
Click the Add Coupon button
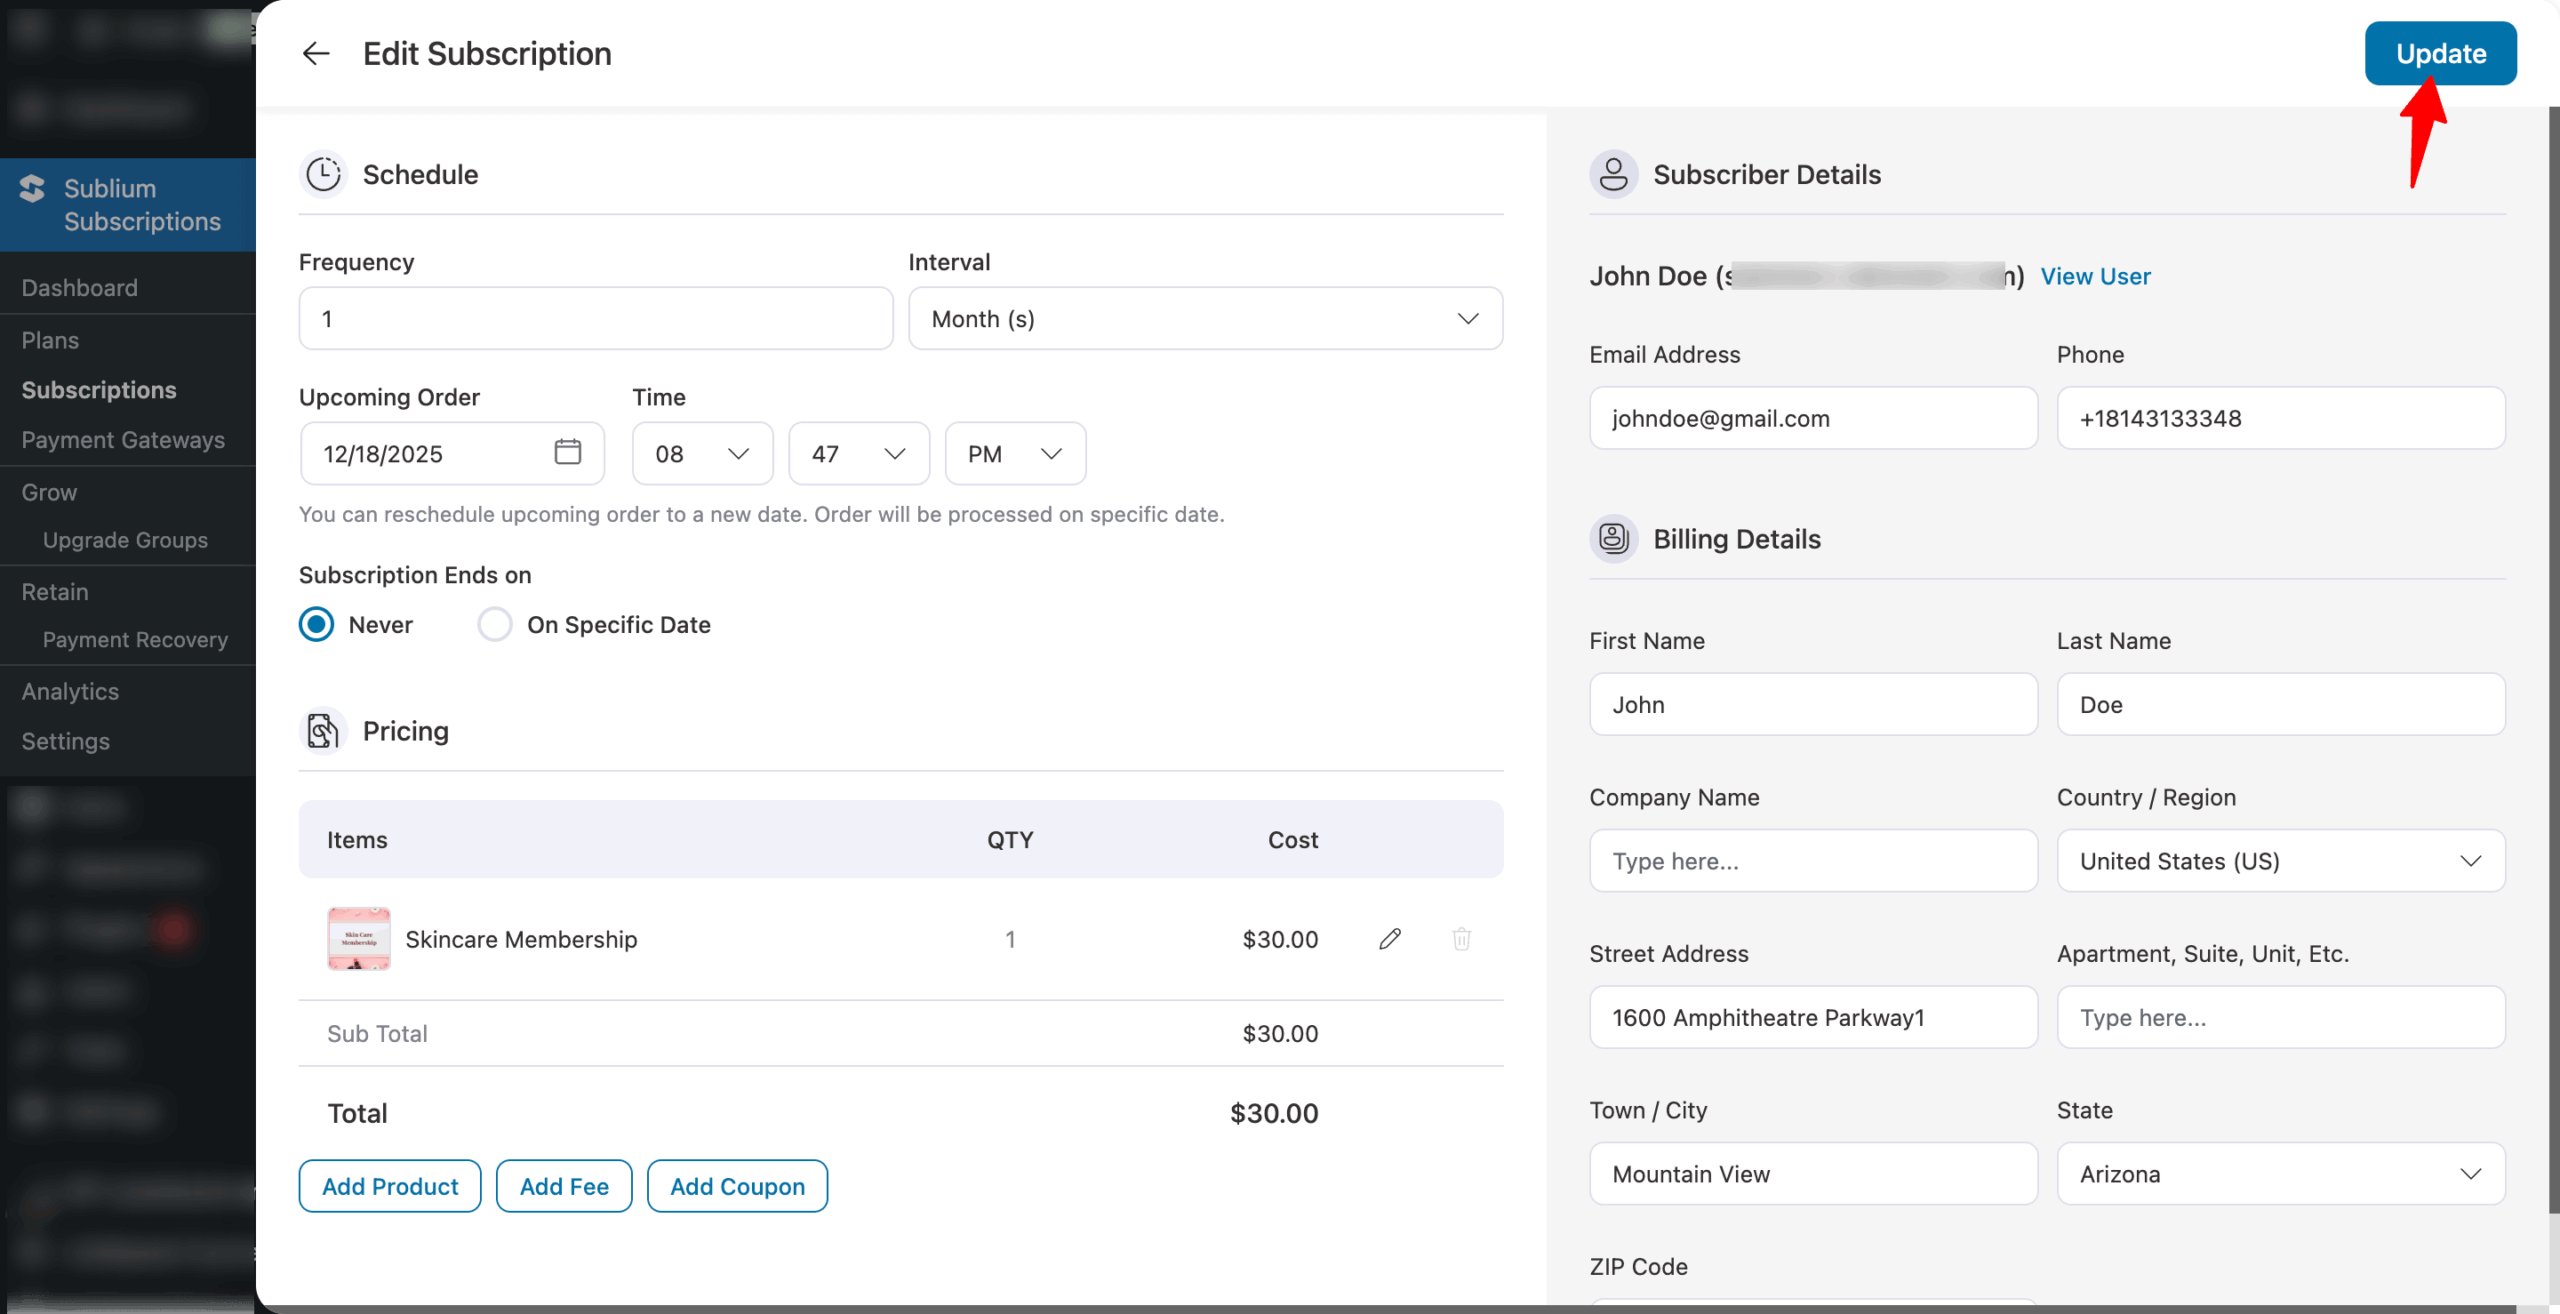(x=737, y=1185)
